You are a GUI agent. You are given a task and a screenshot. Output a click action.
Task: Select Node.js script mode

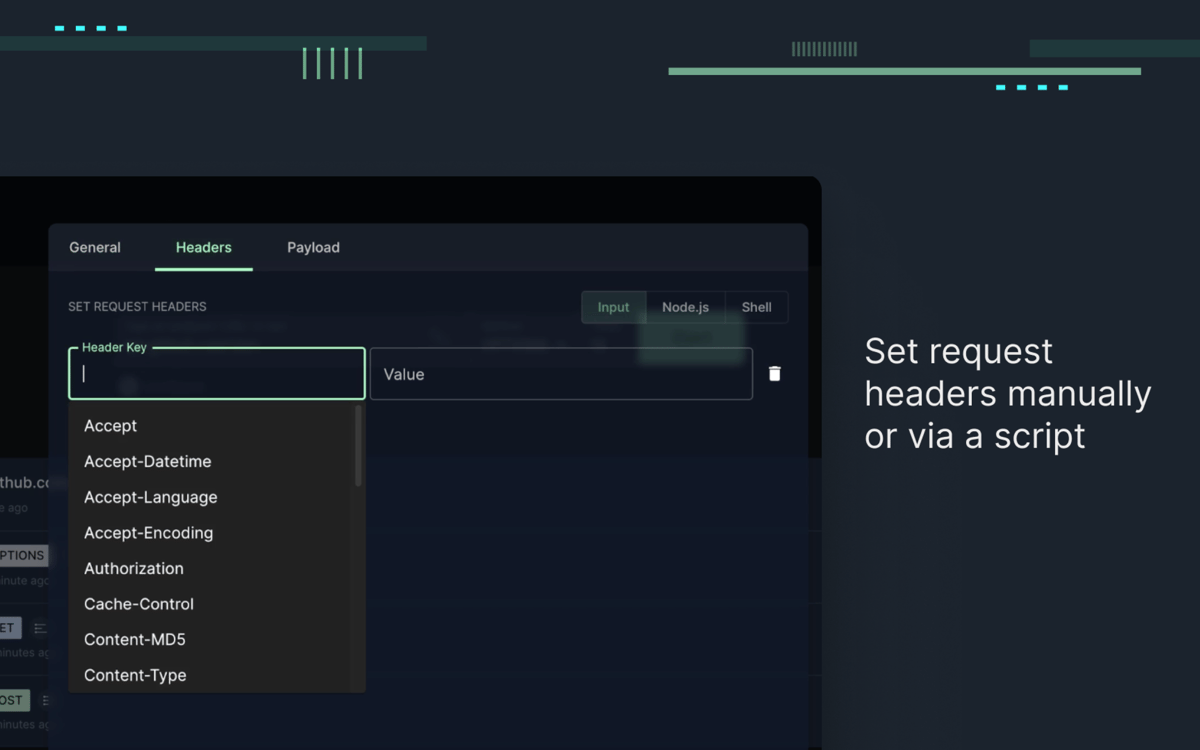[685, 307]
